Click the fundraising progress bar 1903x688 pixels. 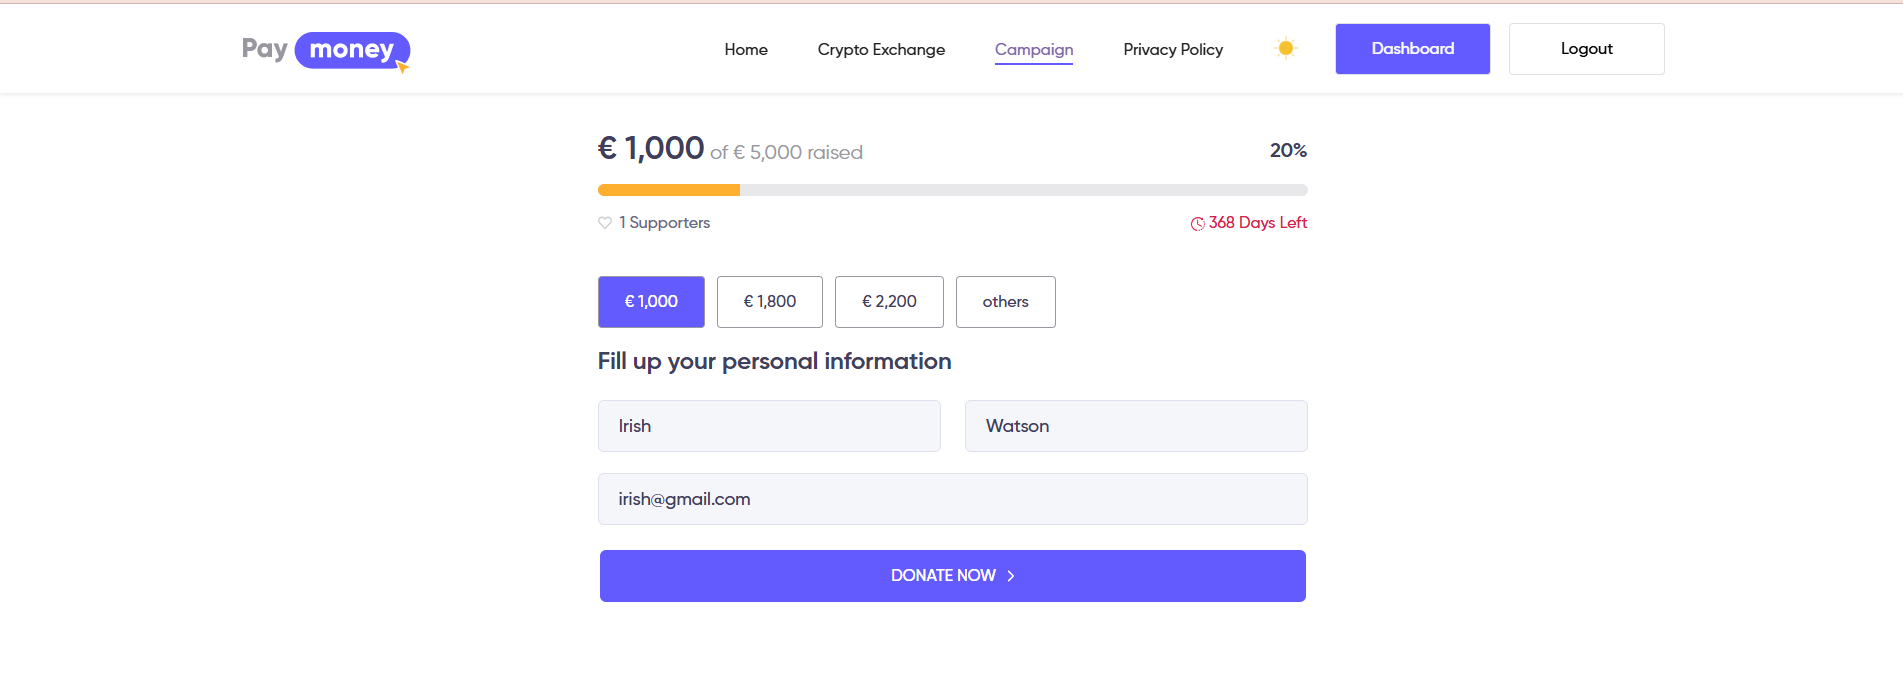pos(952,190)
